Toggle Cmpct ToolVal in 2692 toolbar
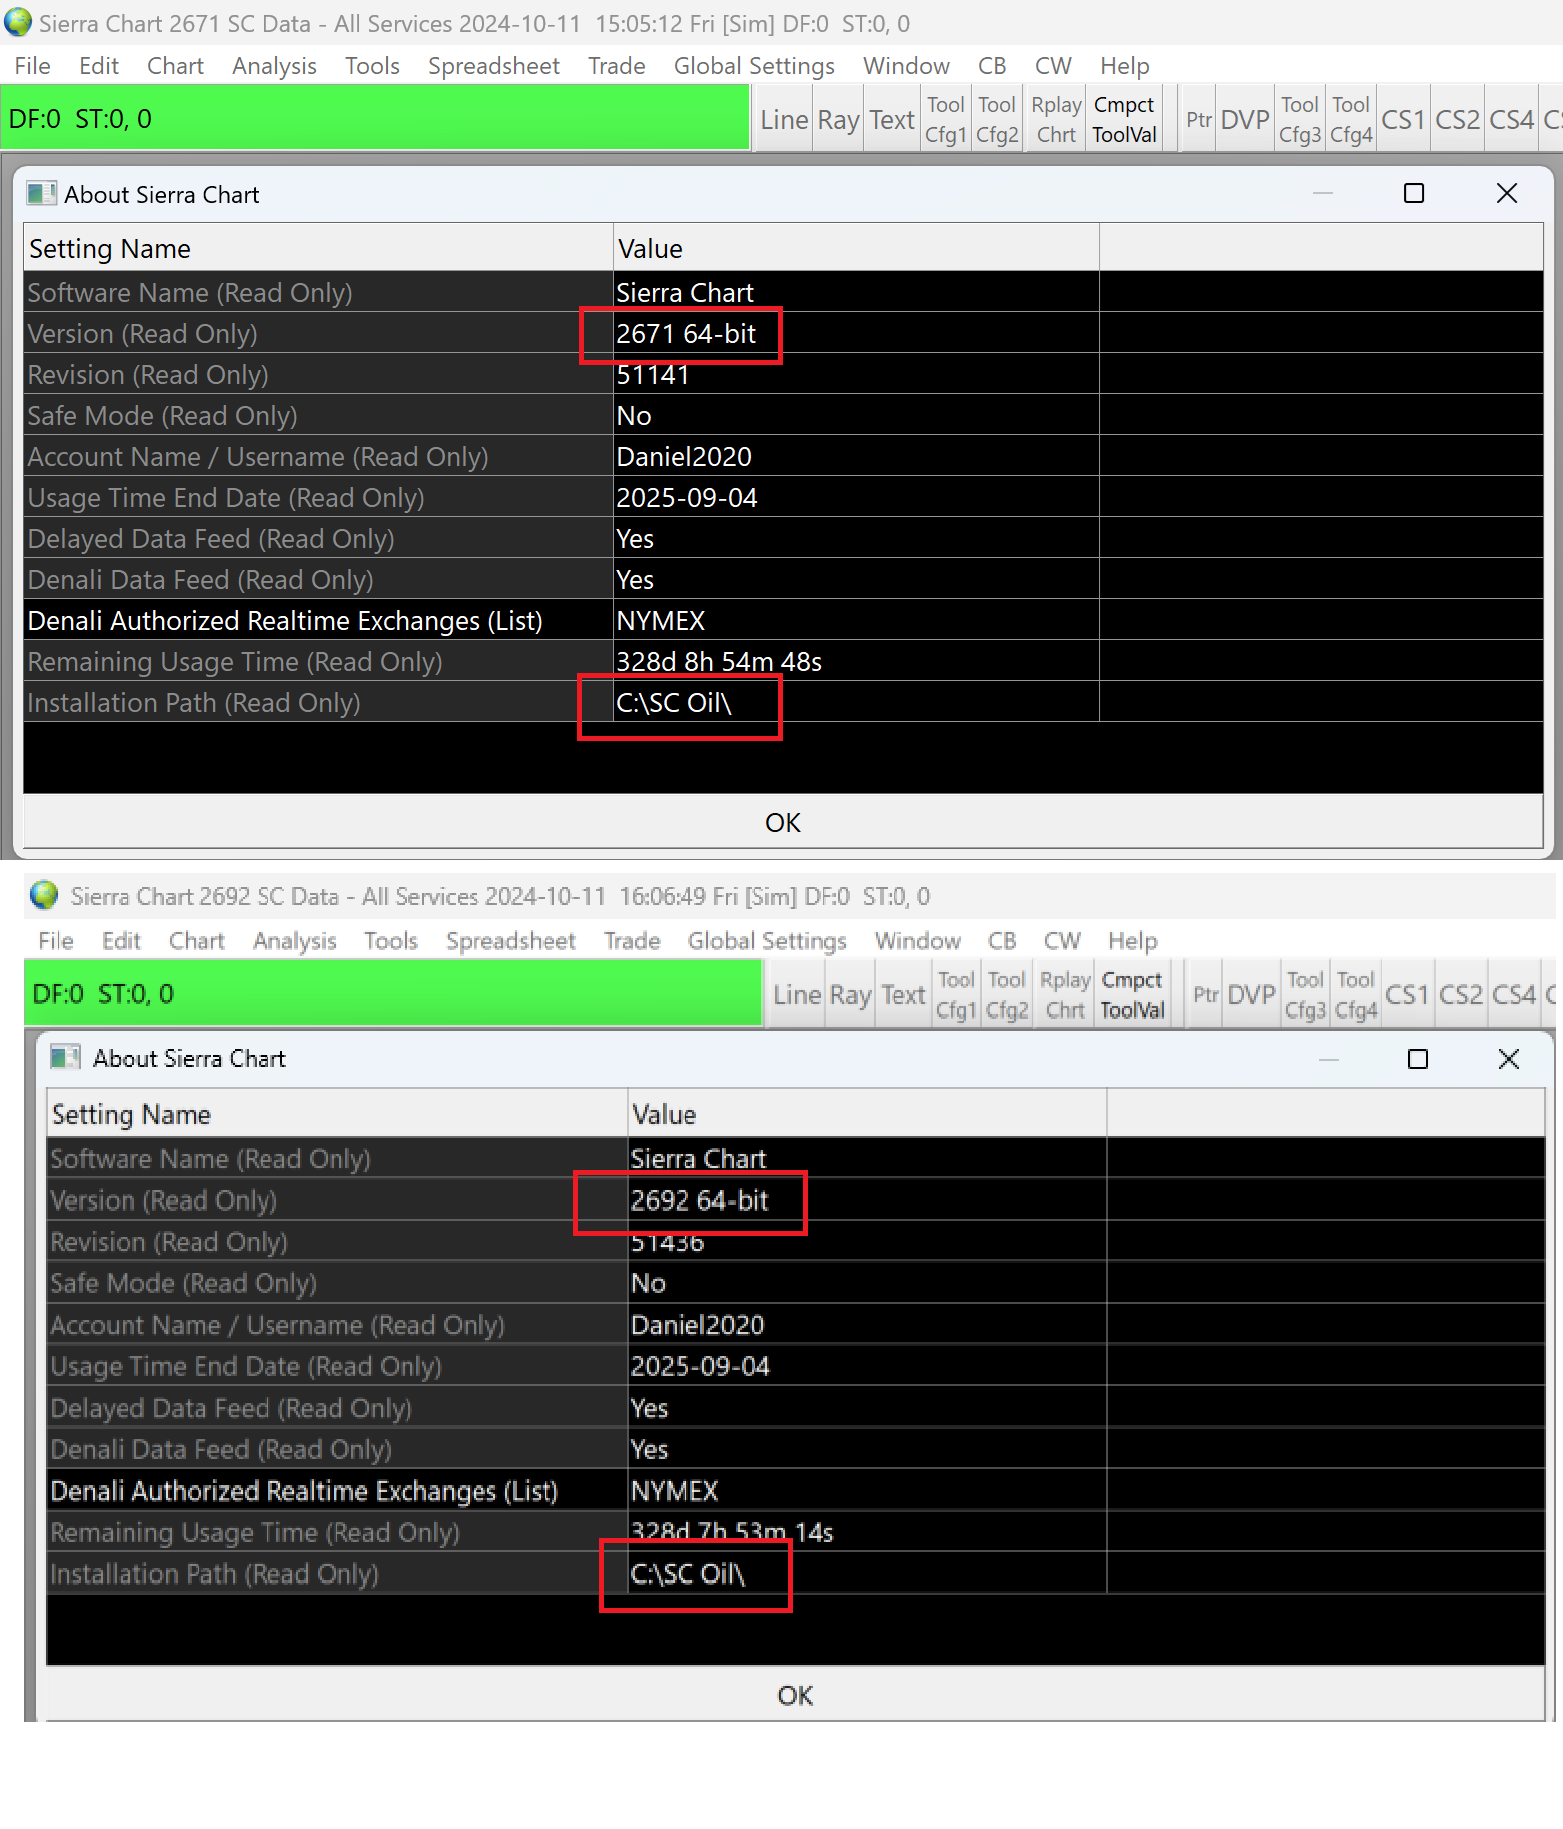The width and height of the screenshot is (1563, 1829). [1132, 995]
